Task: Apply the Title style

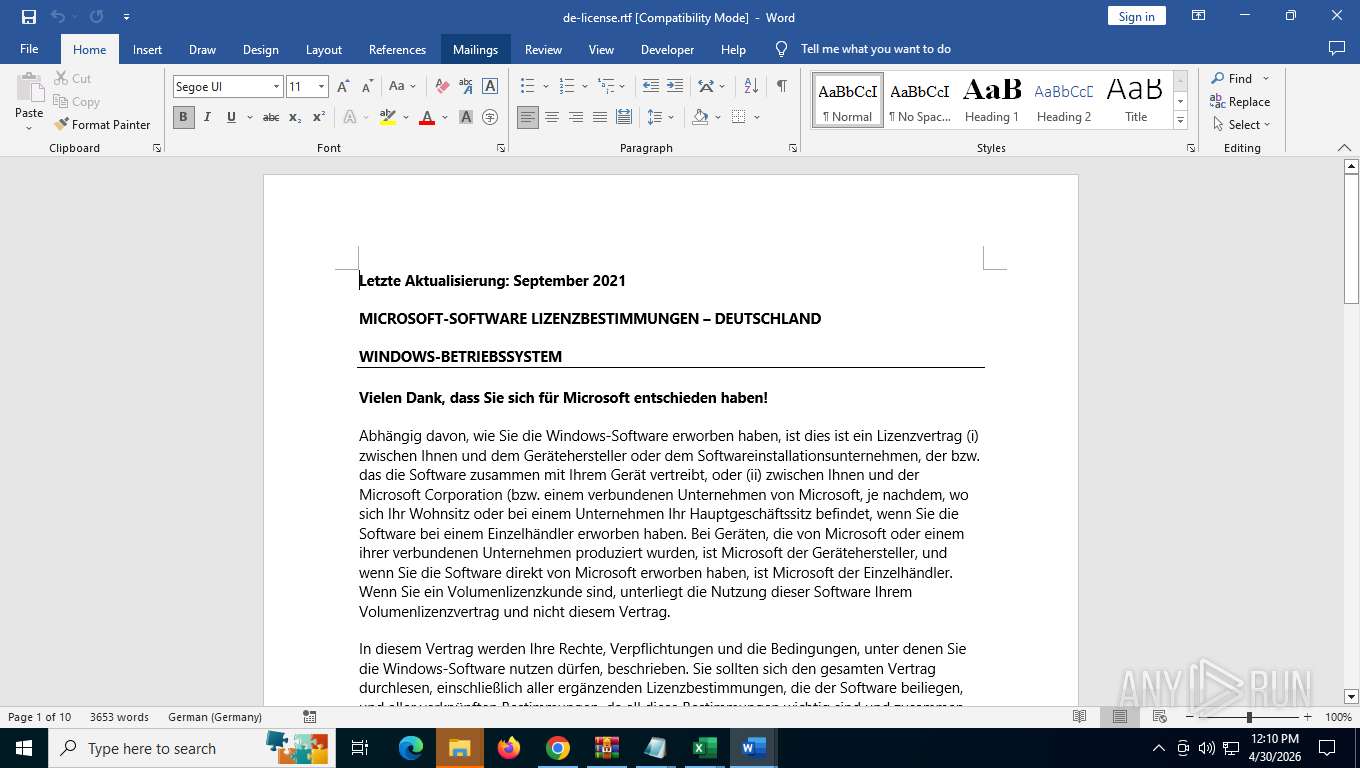Action: click(1136, 100)
